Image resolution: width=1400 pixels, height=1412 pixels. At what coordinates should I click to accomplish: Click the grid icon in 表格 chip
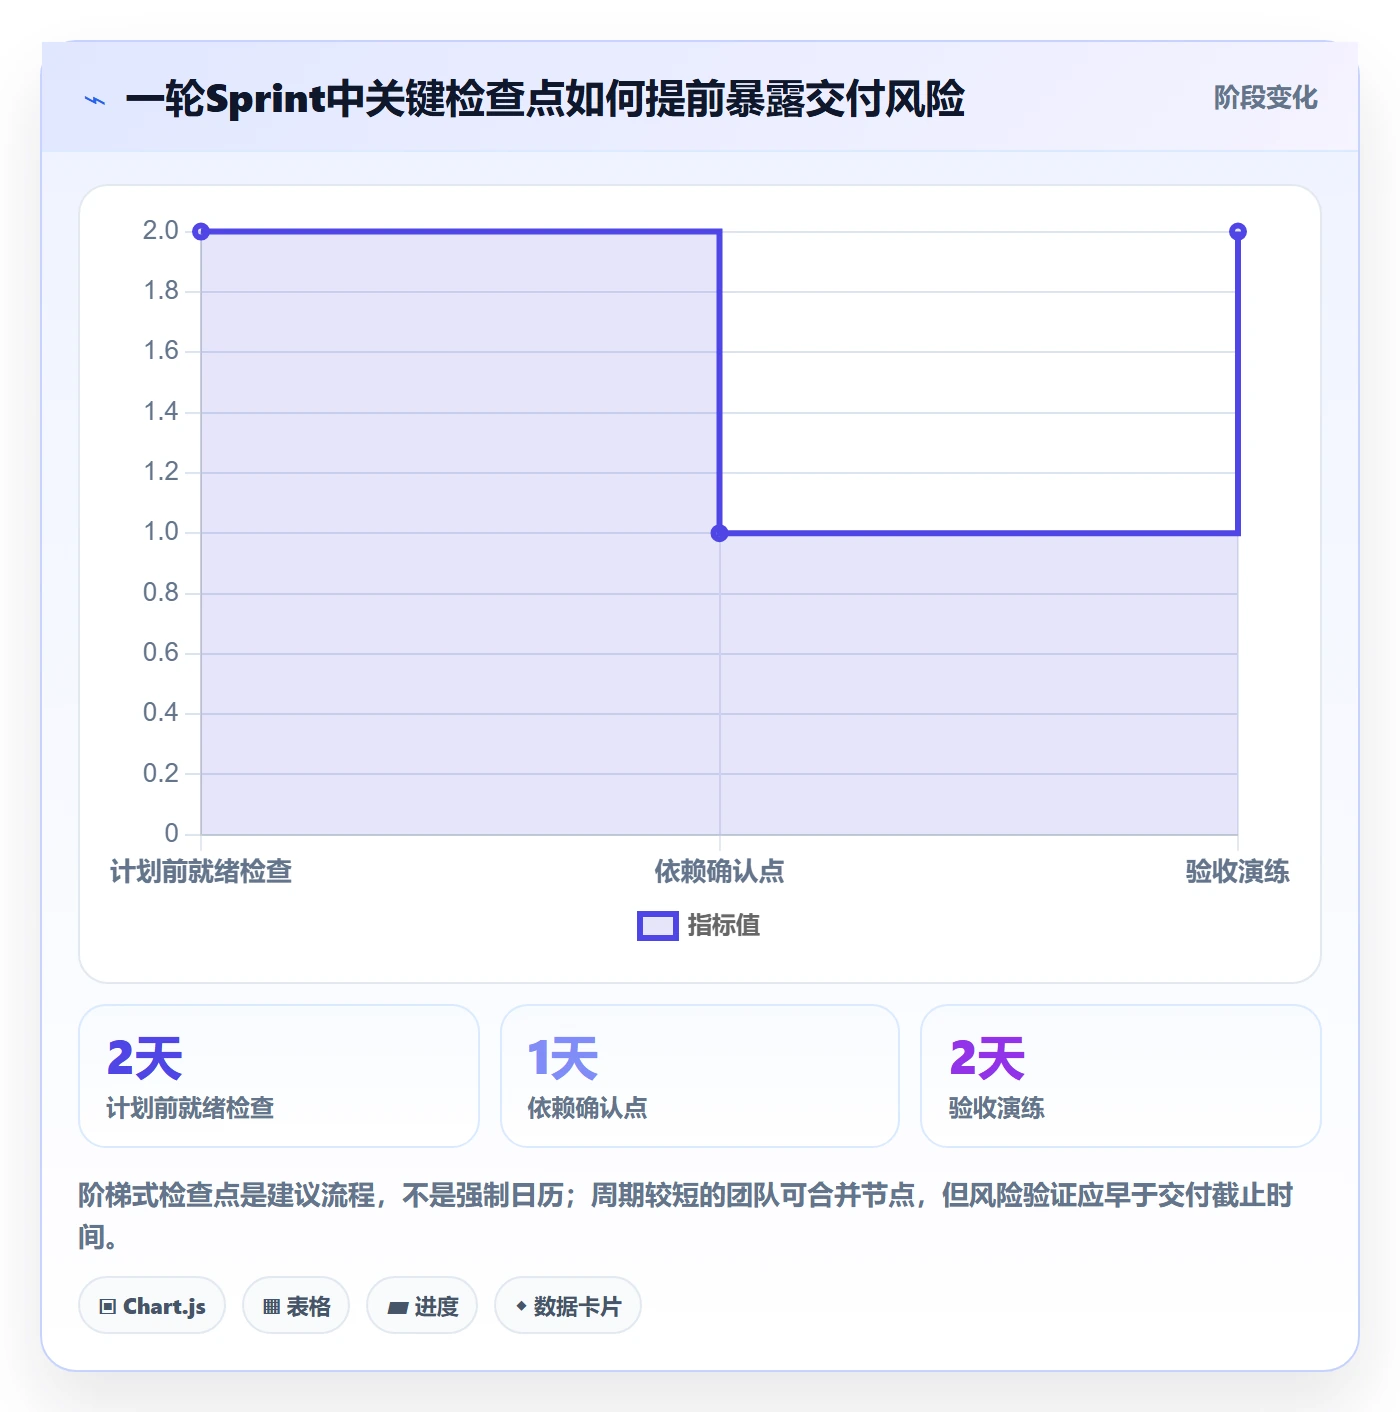tap(271, 1307)
